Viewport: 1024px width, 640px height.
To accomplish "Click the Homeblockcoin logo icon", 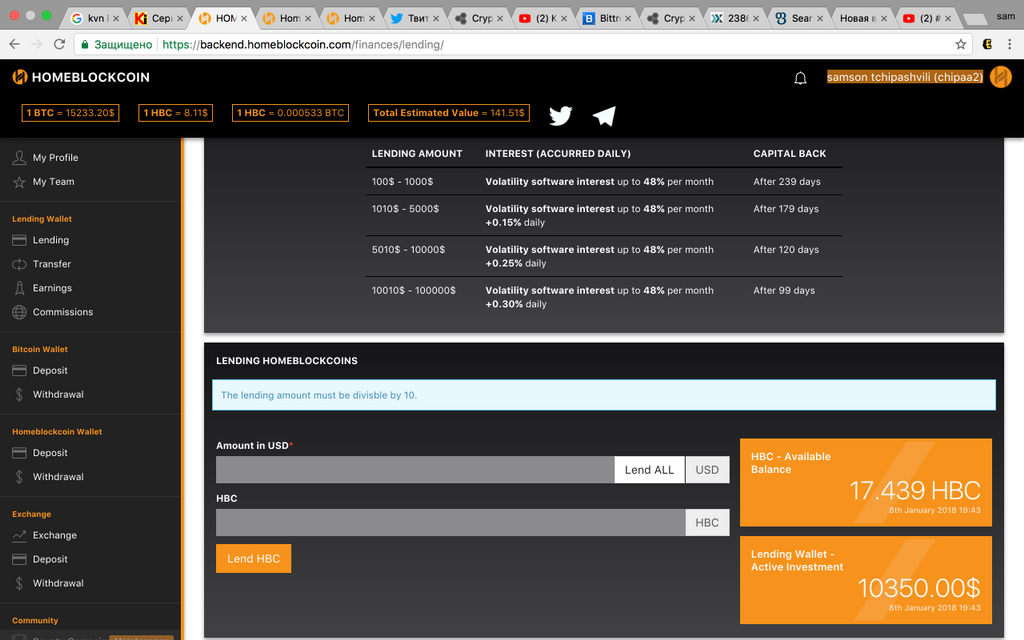I will (x=20, y=77).
